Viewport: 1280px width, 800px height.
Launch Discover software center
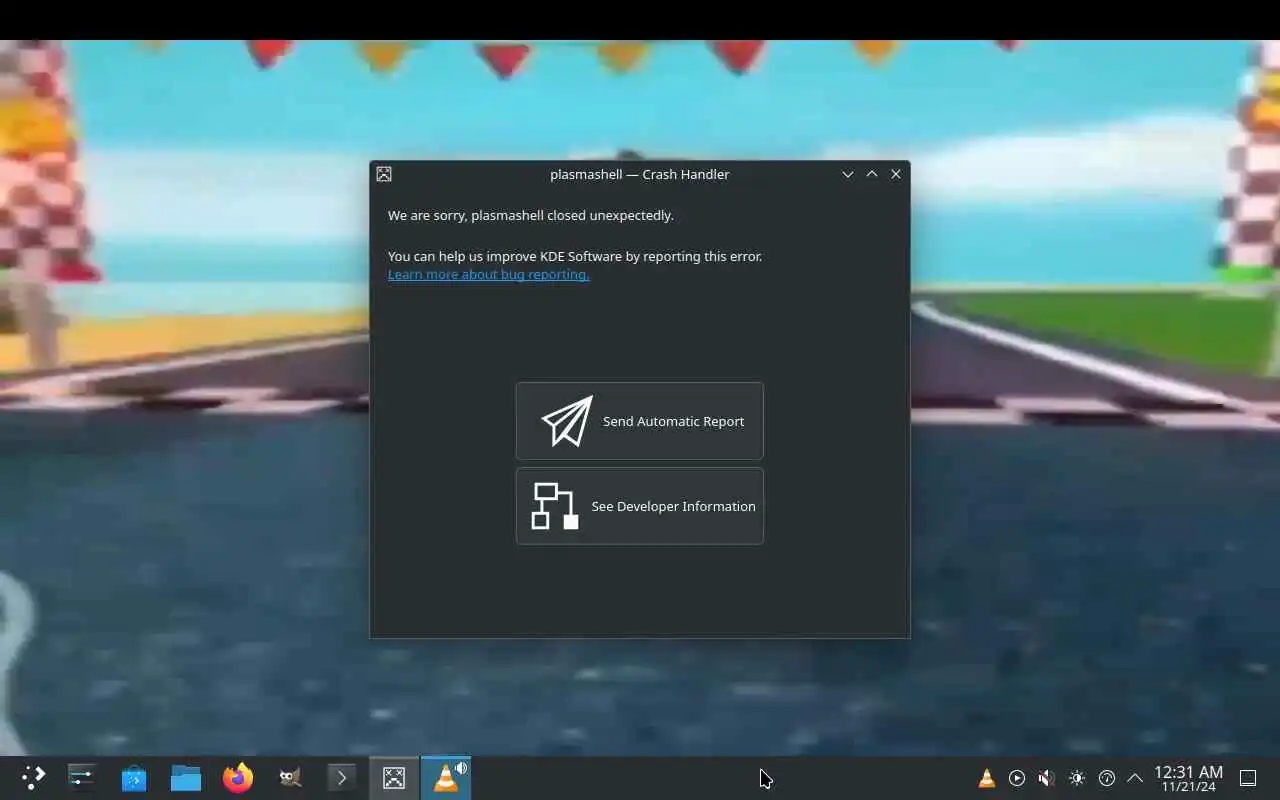coord(134,778)
